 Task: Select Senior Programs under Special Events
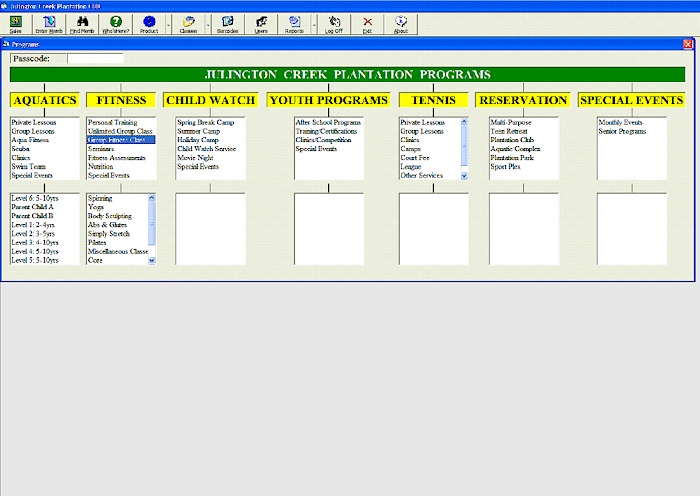coord(622,131)
